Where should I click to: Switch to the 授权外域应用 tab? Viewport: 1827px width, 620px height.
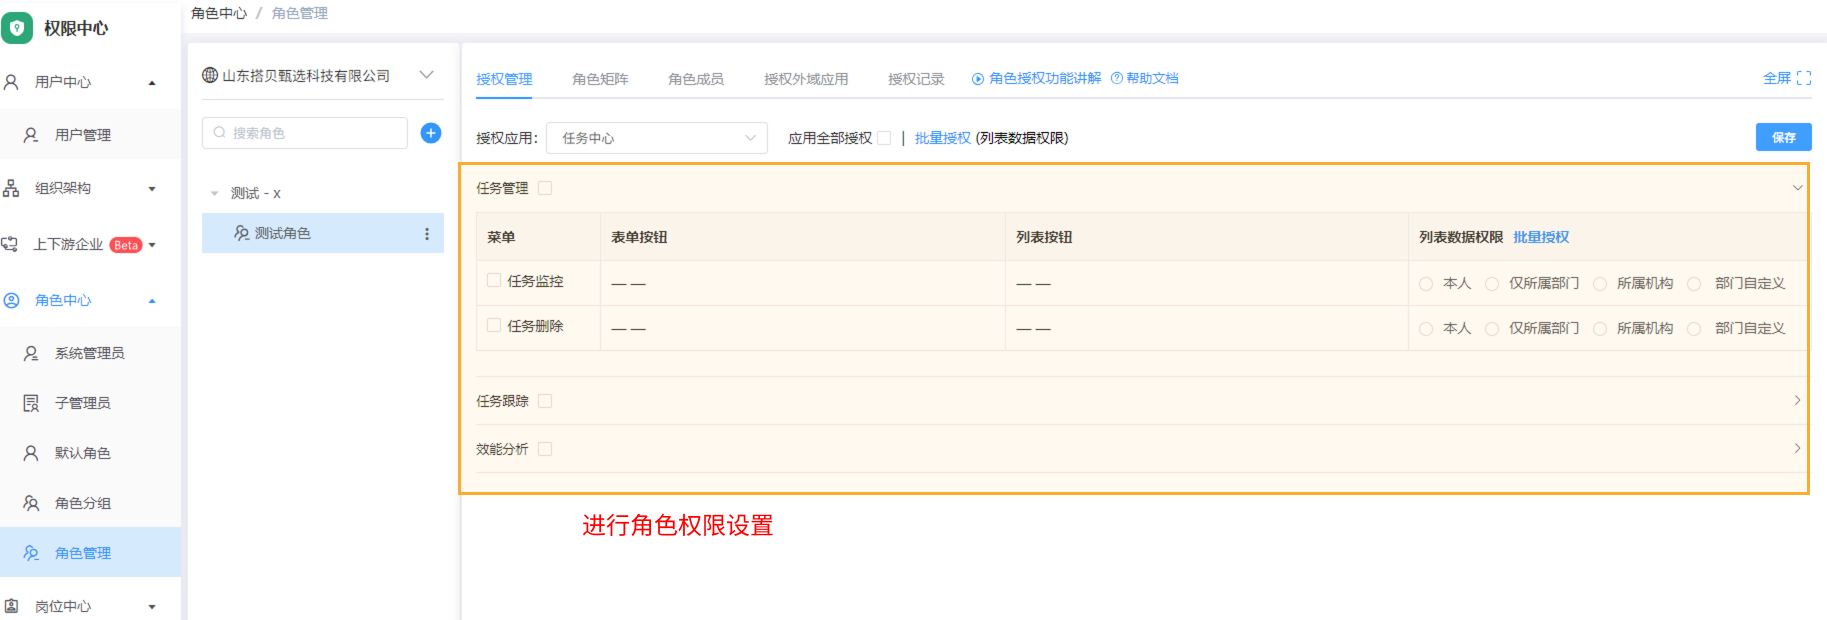point(806,79)
